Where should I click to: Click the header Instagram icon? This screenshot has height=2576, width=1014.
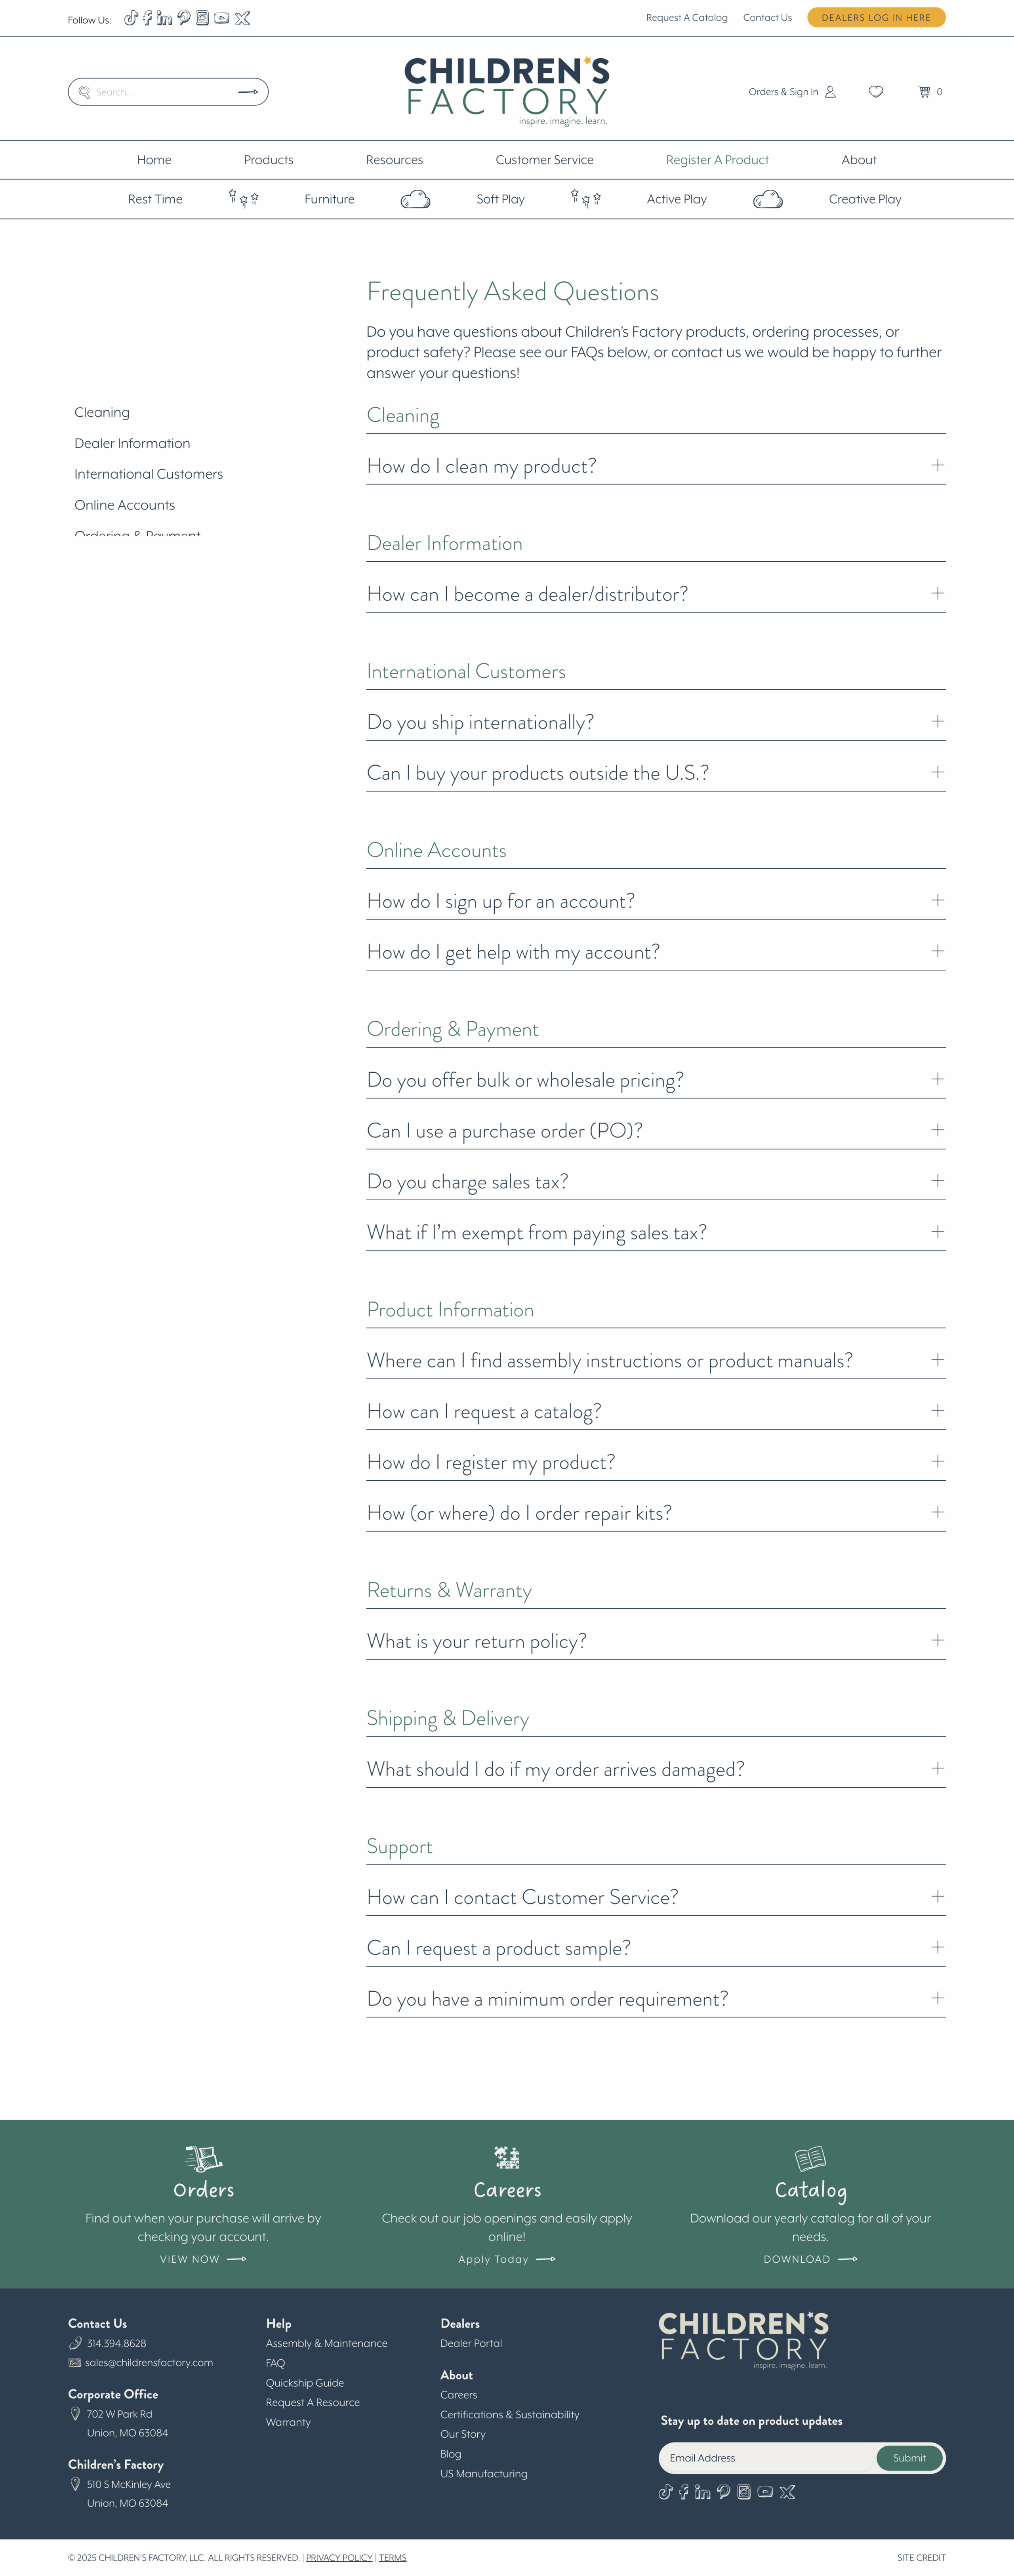click(x=202, y=18)
